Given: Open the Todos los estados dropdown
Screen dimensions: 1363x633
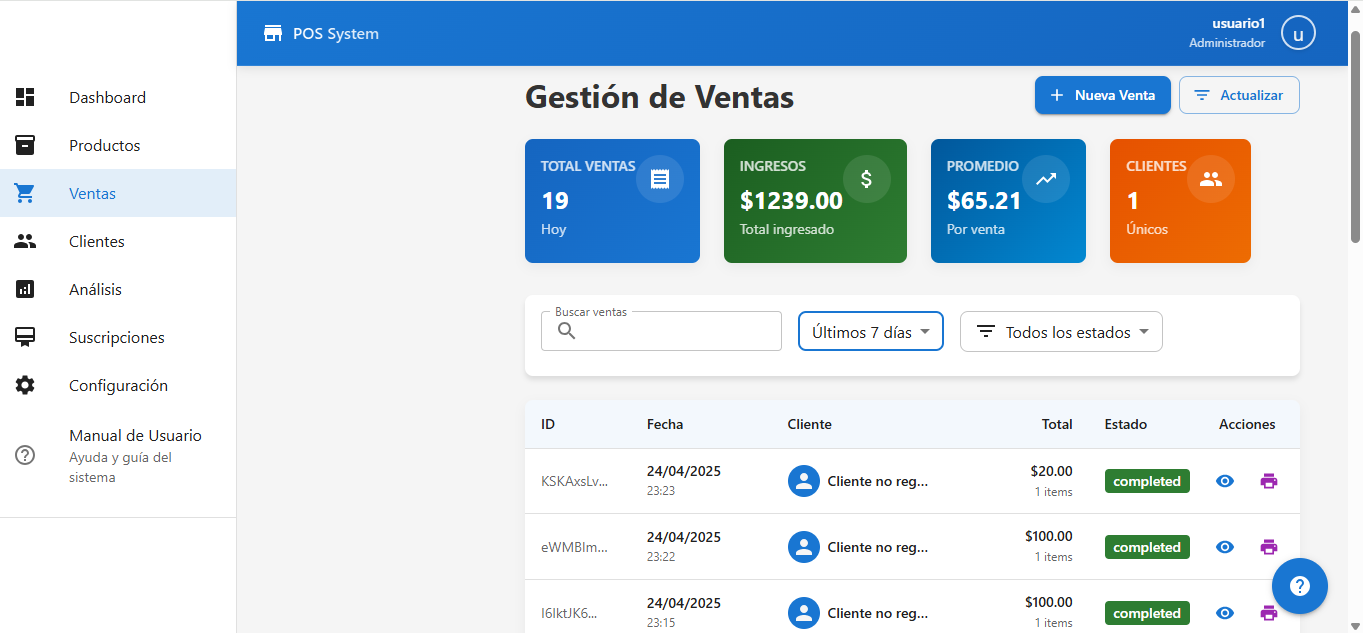Looking at the screenshot, I should (1061, 332).
